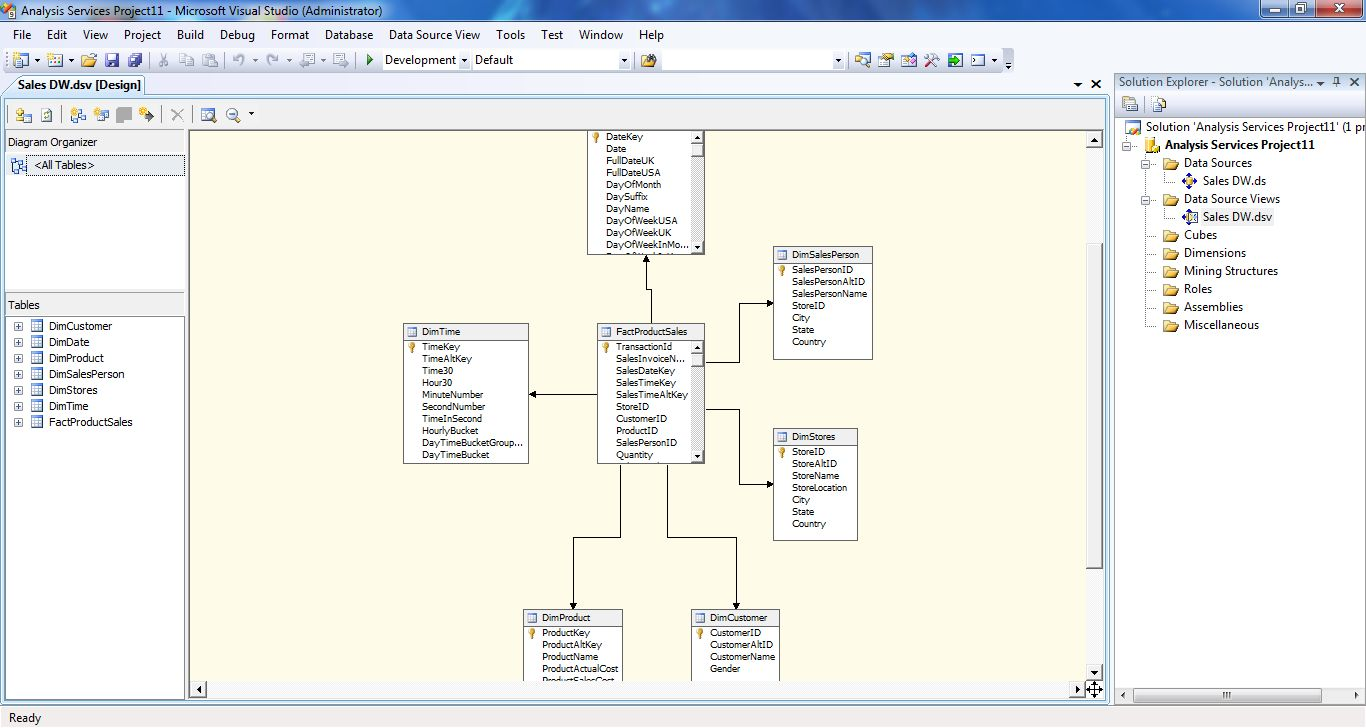Click the New Named Query icon
1366x728 pixels.
[x=101, y=115]
